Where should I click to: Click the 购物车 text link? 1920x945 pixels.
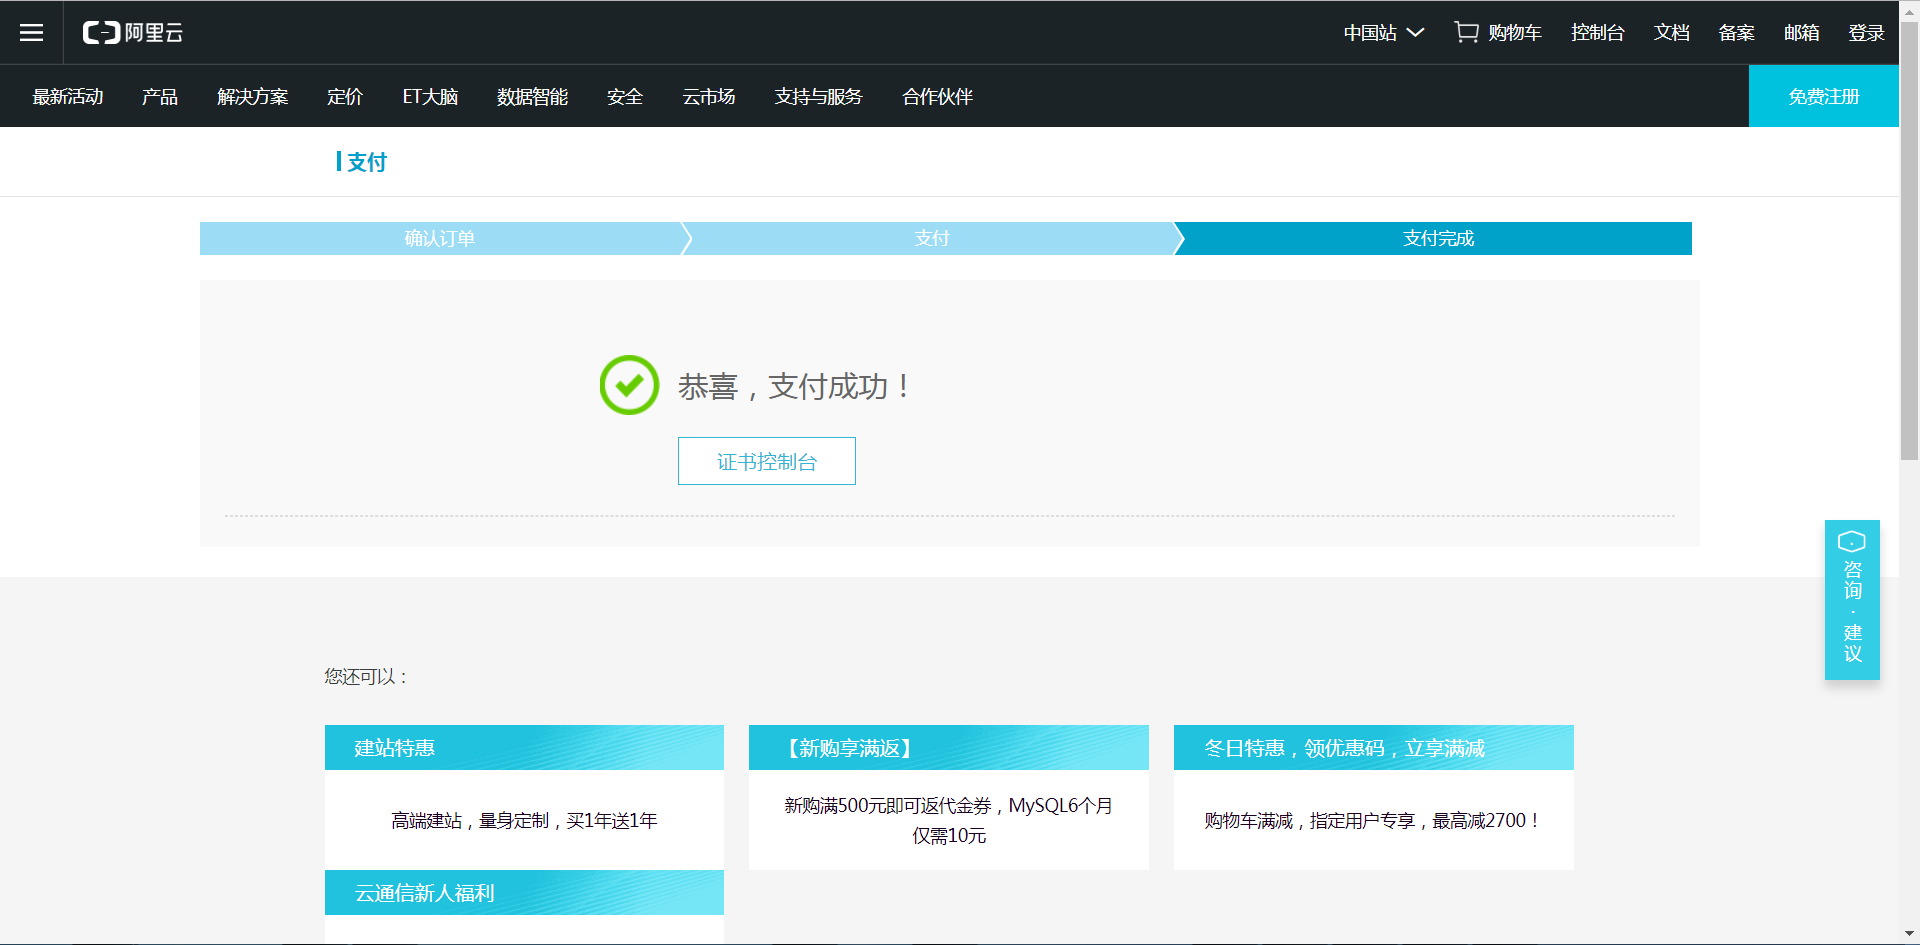click(1515, 33)
